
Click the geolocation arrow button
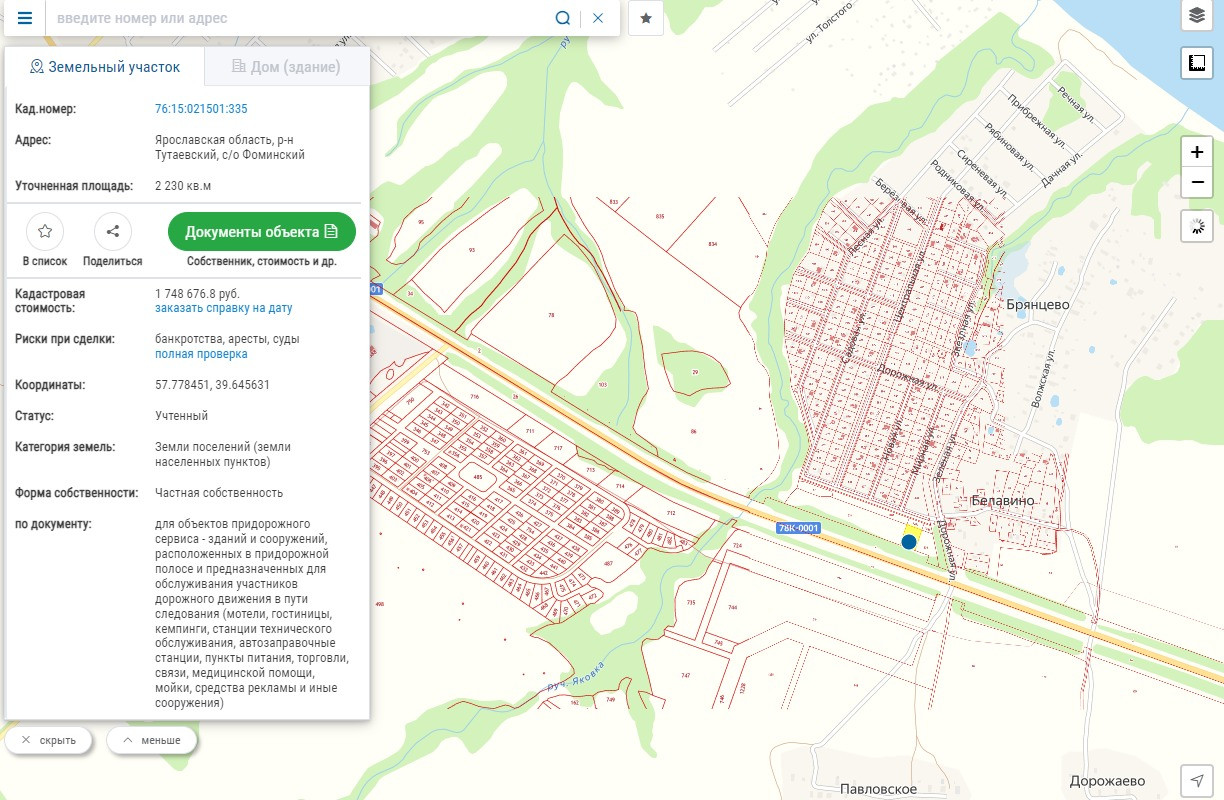pyautogui.click(x=1196, y=780)
